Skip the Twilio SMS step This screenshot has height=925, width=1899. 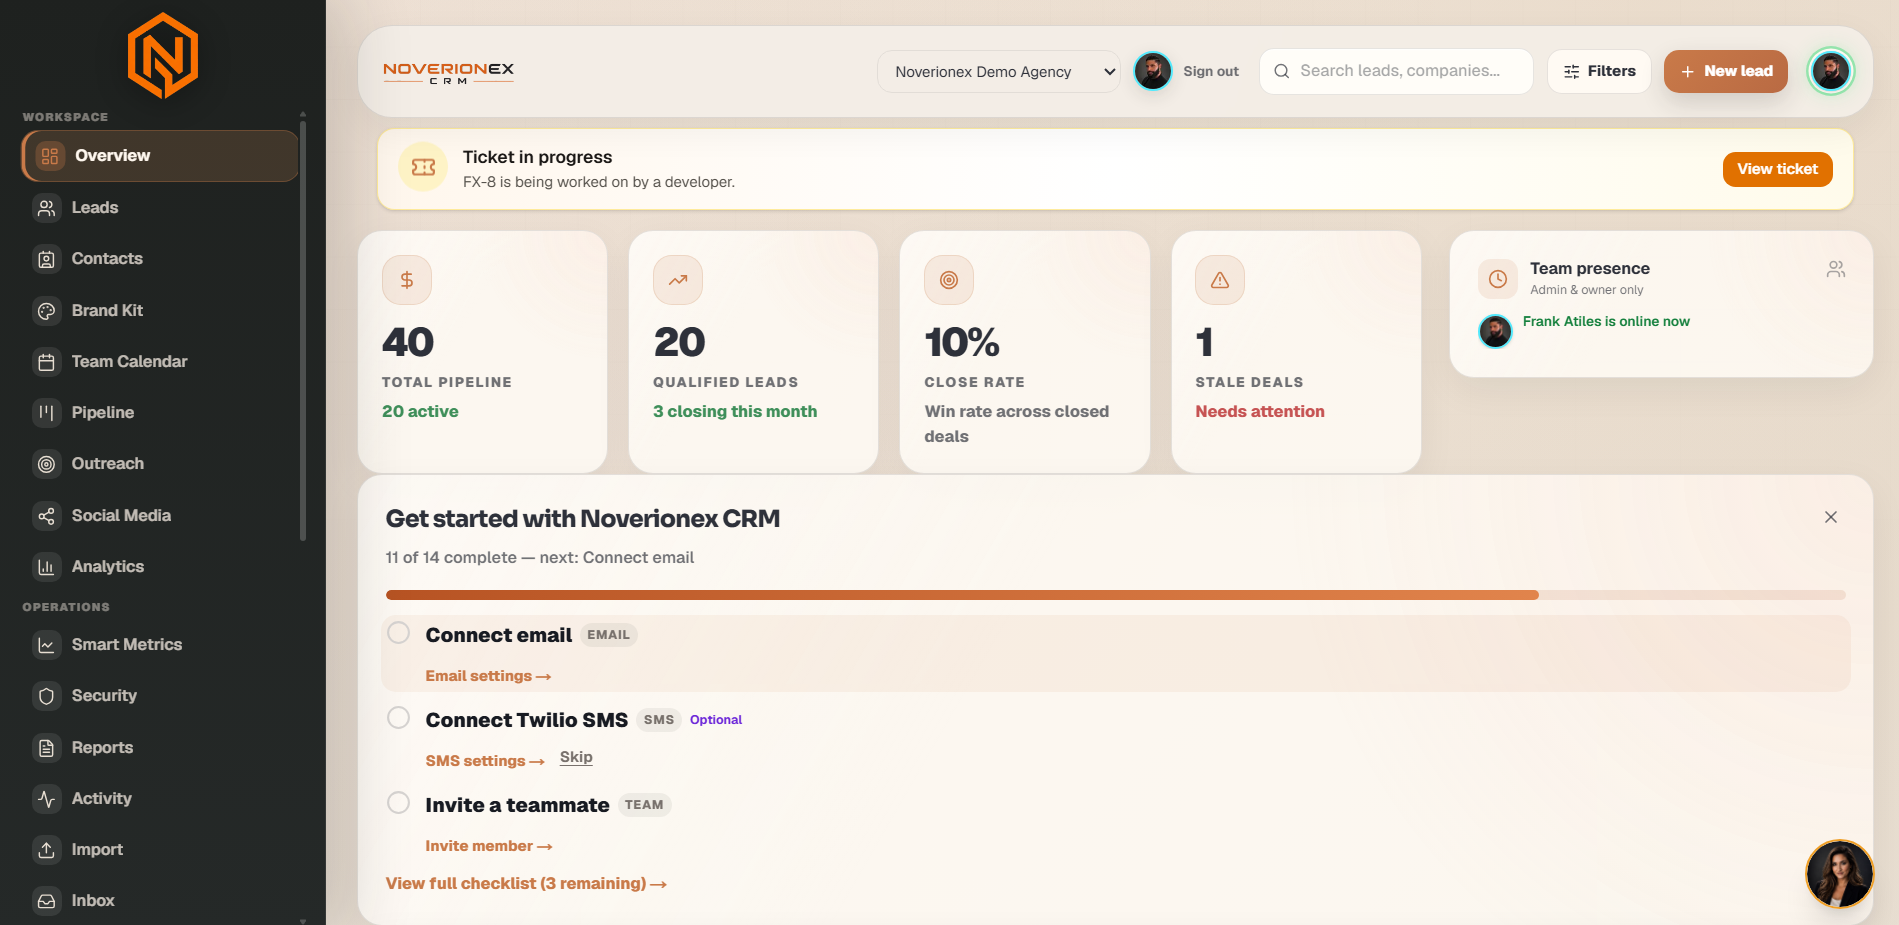click(576, 758)
